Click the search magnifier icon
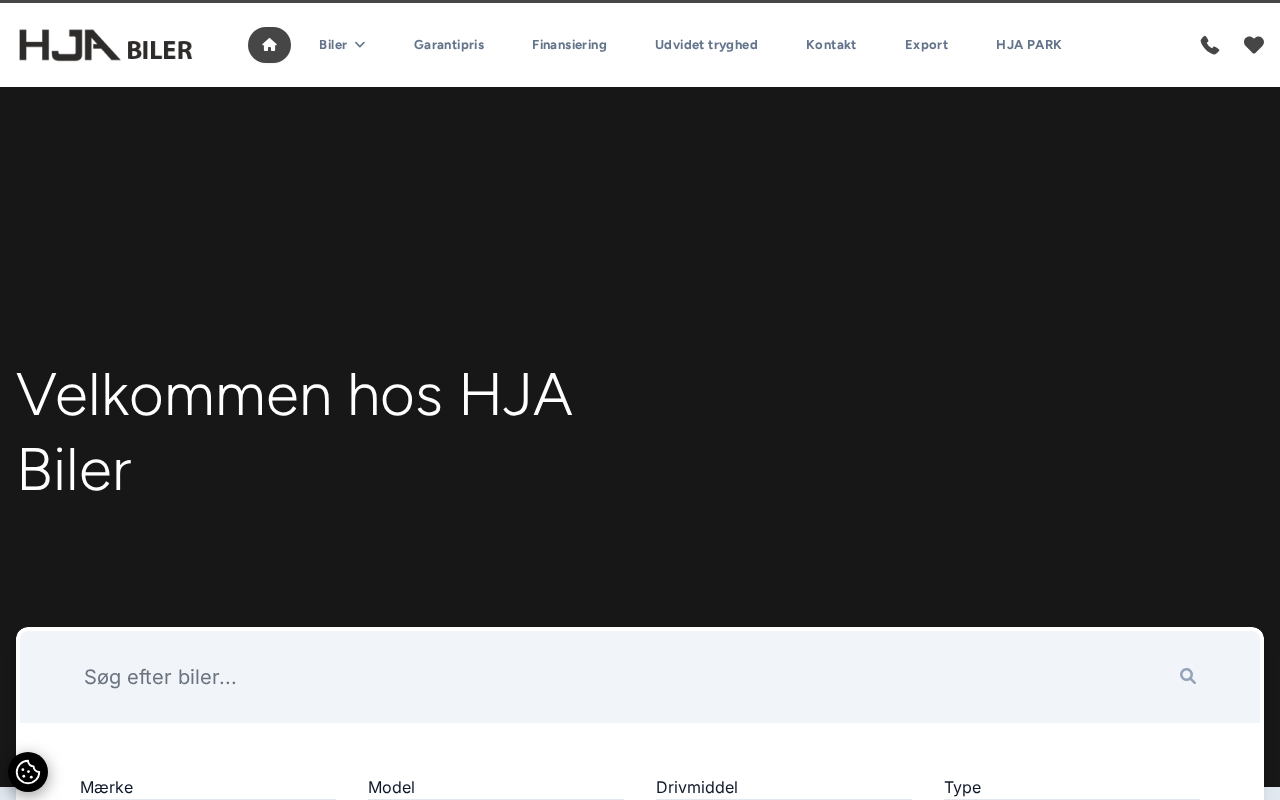This screenshot has height=800, width=1280. click(x=1188, y=676)
